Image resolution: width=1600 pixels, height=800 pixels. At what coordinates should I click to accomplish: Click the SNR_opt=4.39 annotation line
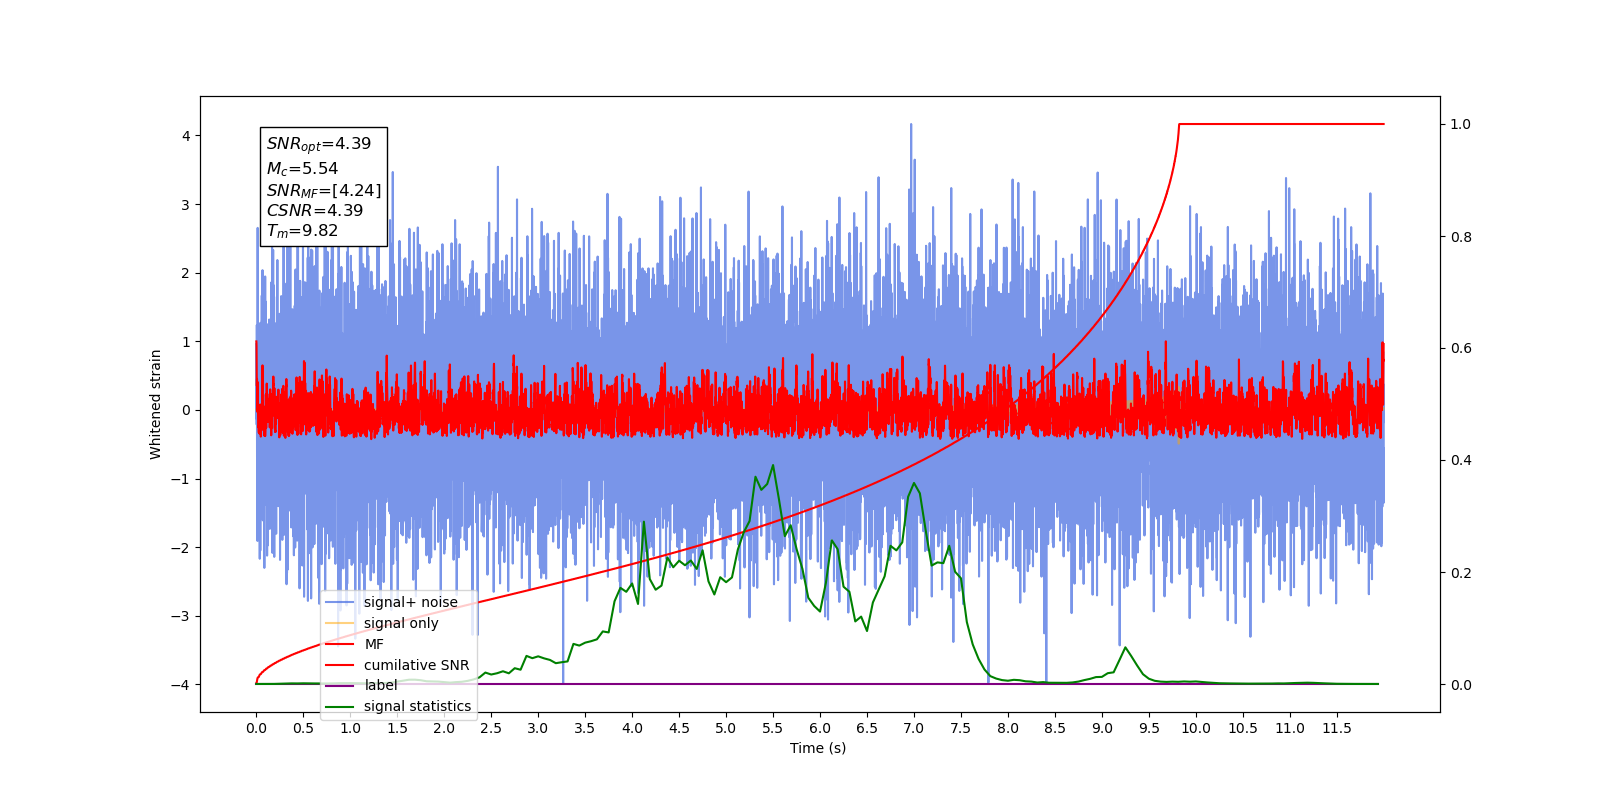(x=319, y=144)
